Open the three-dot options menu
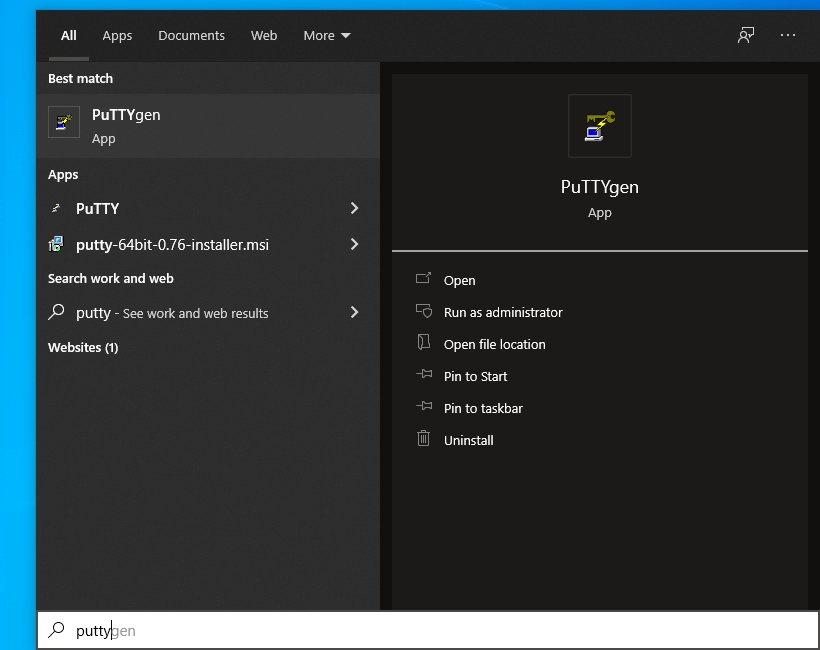The width and height of the screenshot is (820, 650). pos(788,35)
